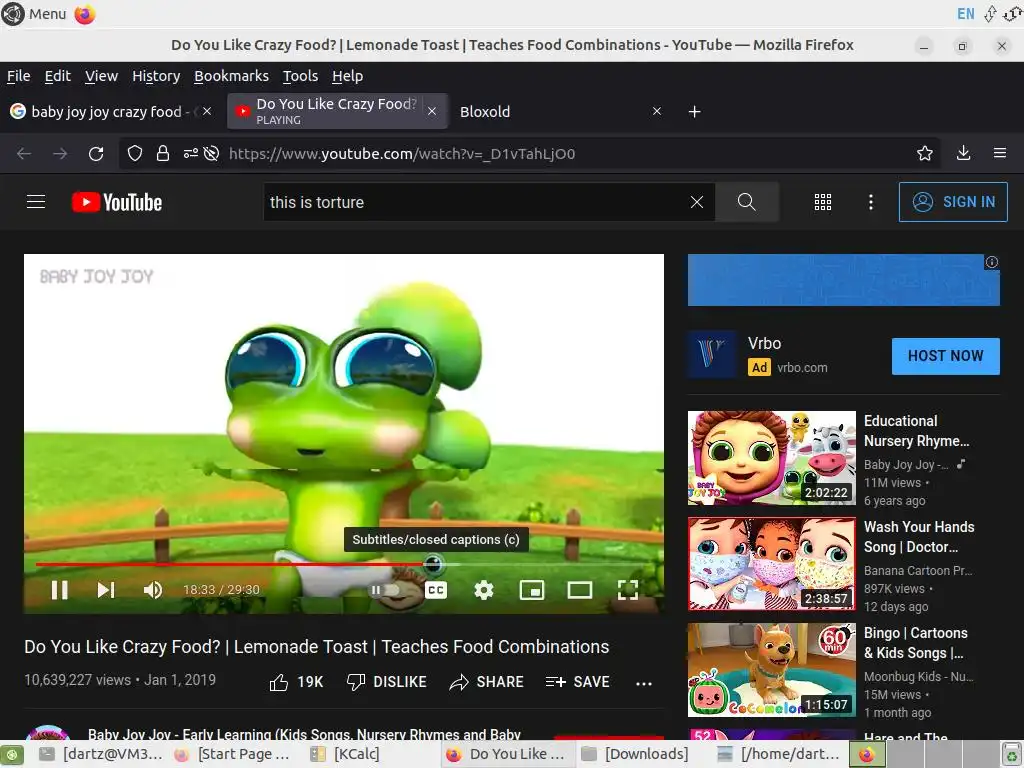The height and width of the screenshot is (768, 1024).
Task: Click DISLIKE on the video
Action: click(387, 682)
